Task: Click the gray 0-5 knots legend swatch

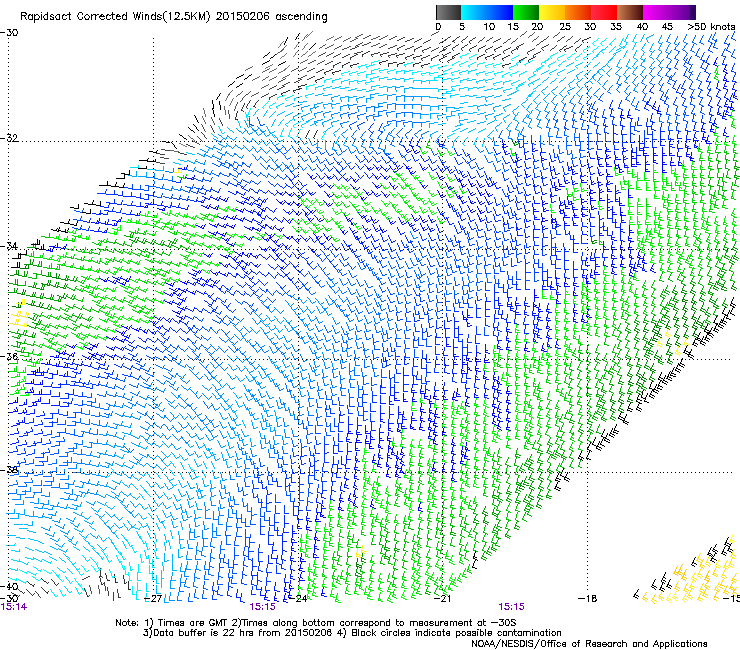Action: pyautogui.click(x=448, y=12)
